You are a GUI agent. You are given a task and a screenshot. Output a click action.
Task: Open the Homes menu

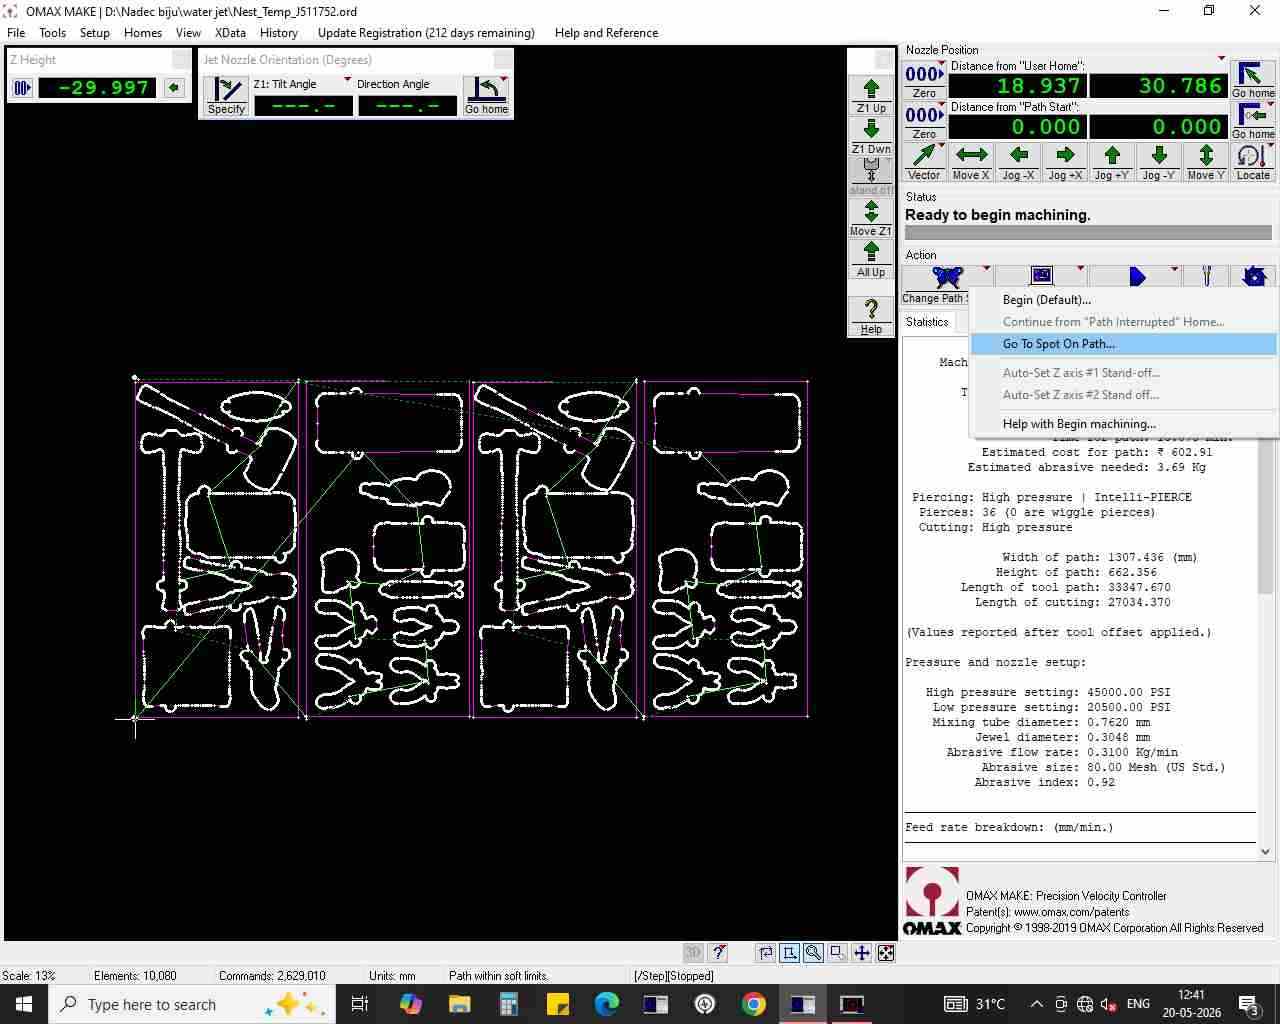click(143, 32)
